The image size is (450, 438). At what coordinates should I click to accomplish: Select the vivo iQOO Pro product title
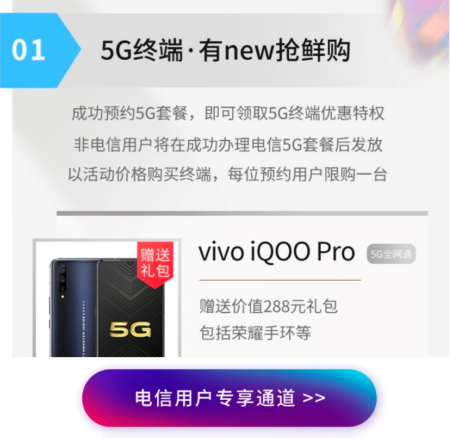click(x=277, y=252)
